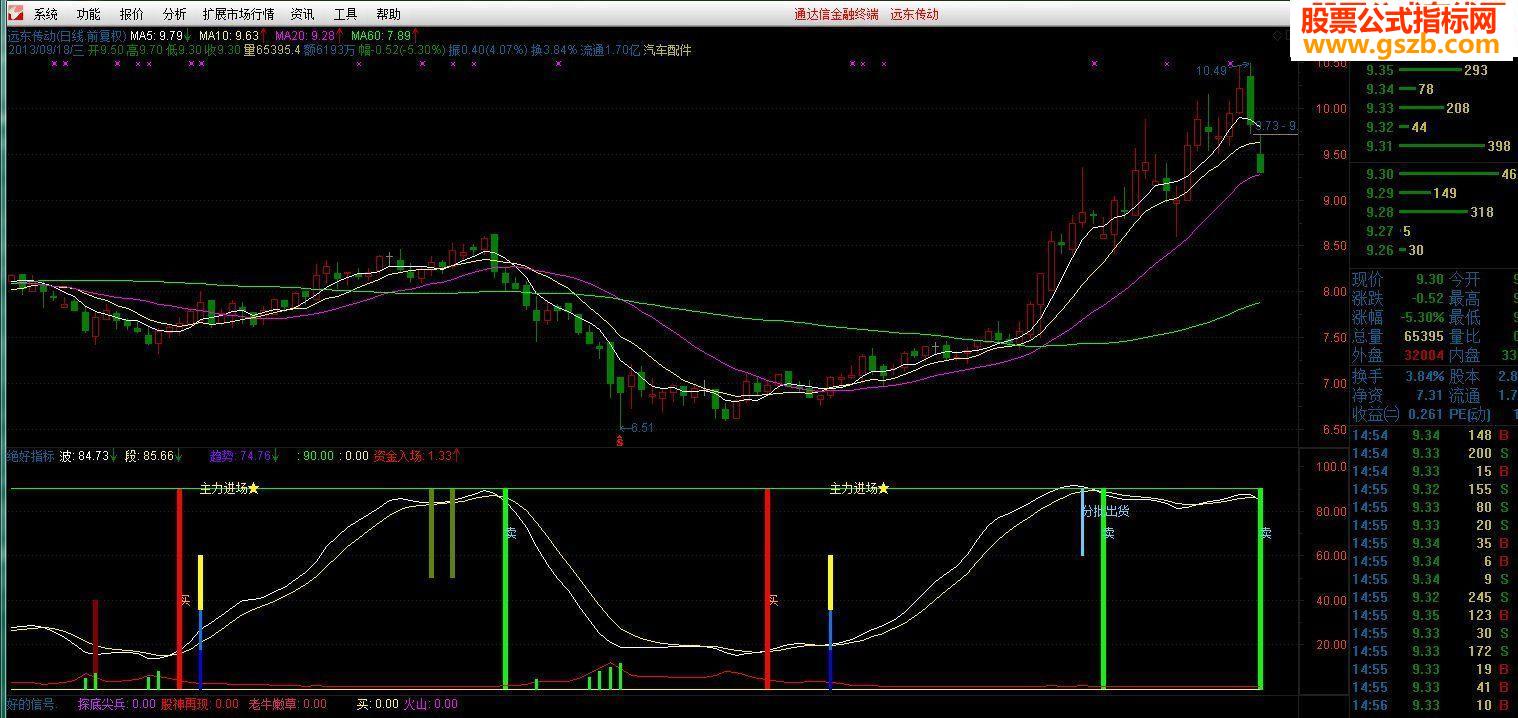
Task: Click the 9.26 buy order price
Action: (1379, 250)
